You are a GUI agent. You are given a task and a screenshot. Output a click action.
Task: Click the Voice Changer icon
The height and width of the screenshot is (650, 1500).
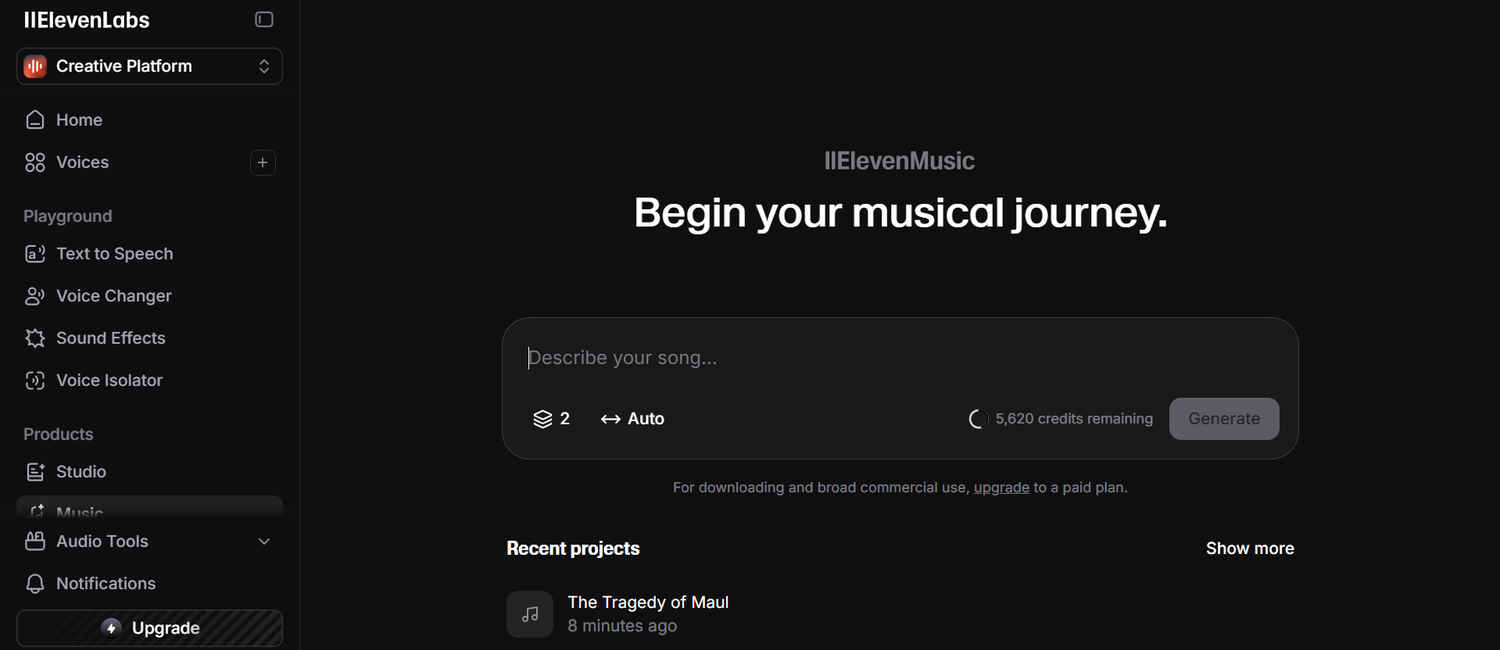35,296
